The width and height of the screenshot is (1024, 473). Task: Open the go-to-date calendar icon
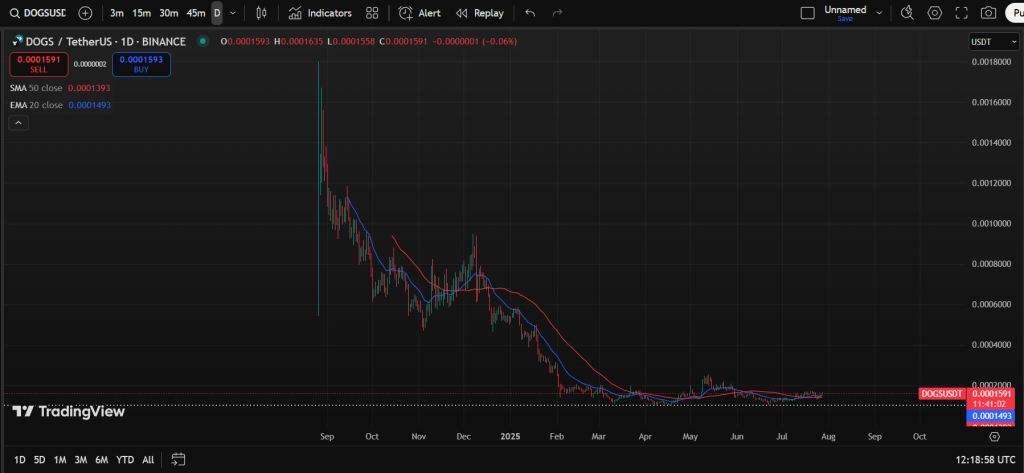coord(178,460)
